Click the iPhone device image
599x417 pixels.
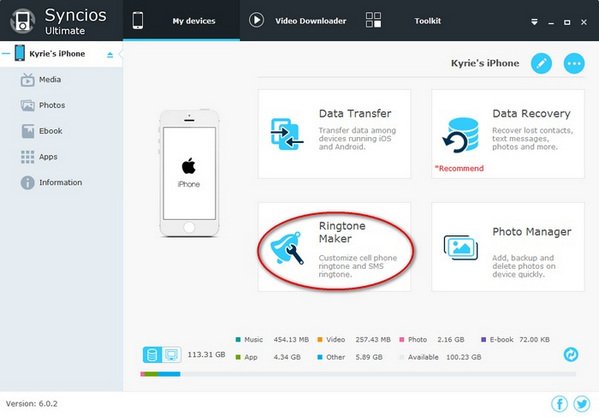coord(189,173)
